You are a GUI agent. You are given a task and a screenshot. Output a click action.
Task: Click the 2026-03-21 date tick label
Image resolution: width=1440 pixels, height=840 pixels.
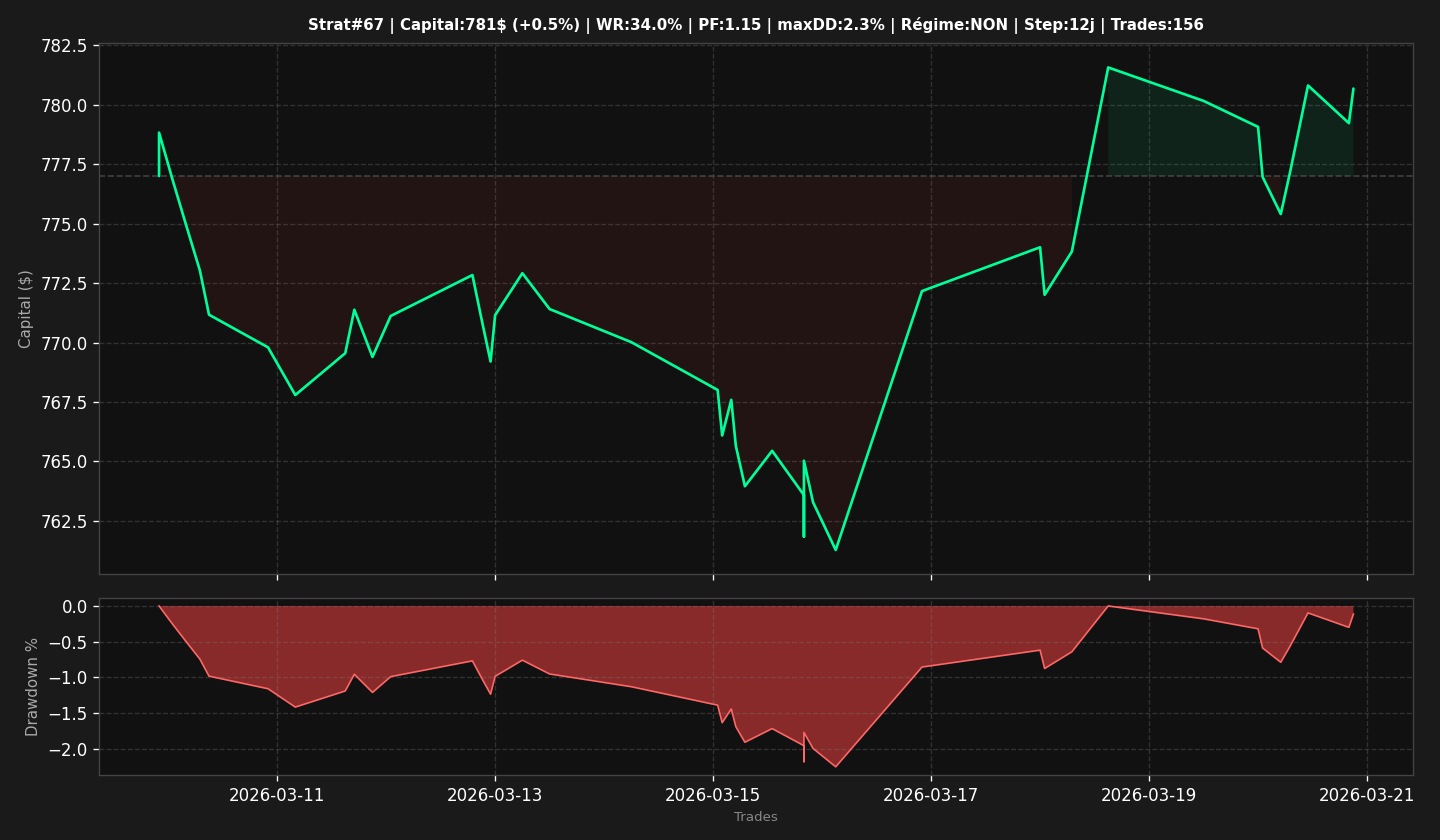[1367, 795]
